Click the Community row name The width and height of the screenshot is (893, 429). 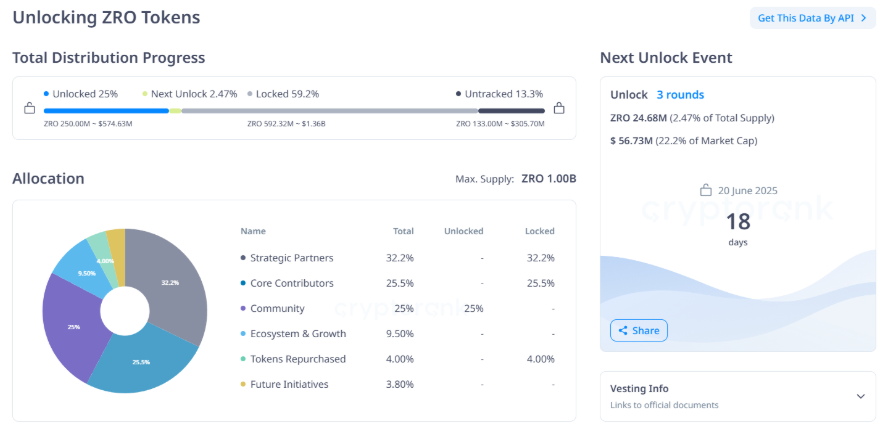[x=277, y=308]
